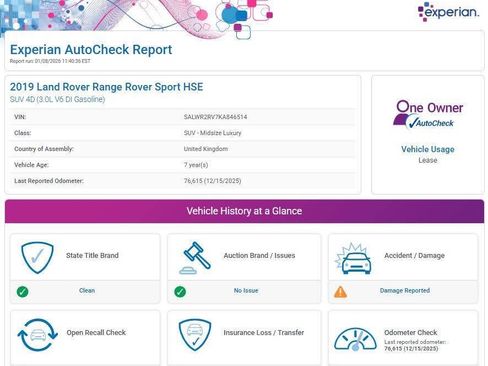
Task: Click the 2019 Land Rover Range Rover Sport HSE heading
Action: click(106, 87)
